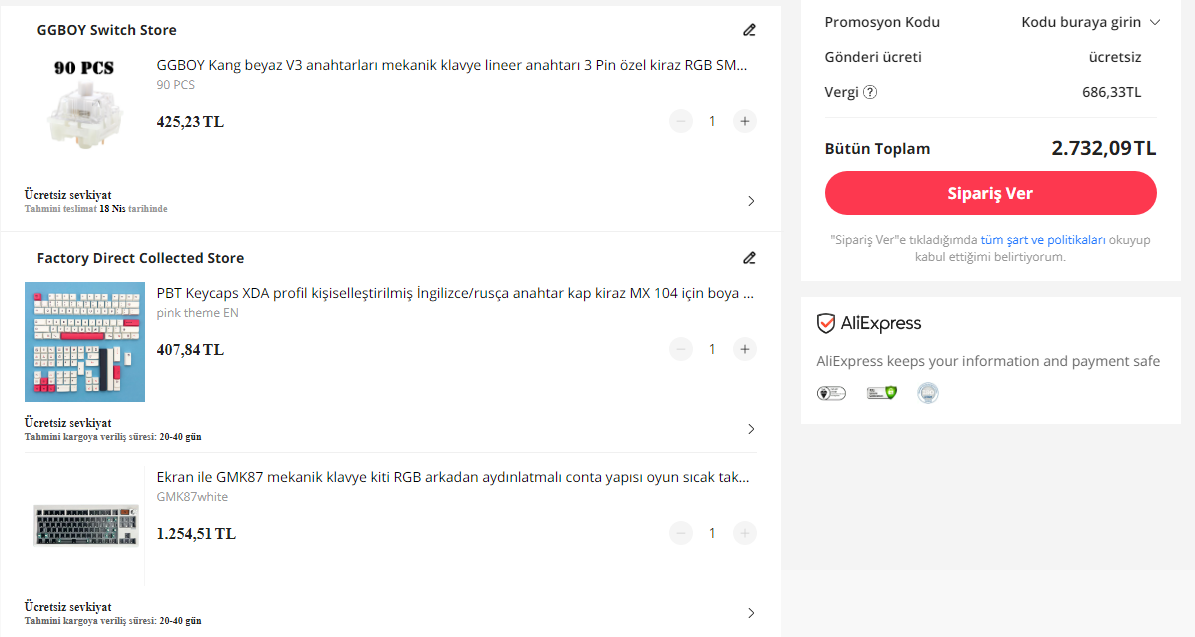Decrease quantity of PBT Keycaps XDA

[681, 349]
